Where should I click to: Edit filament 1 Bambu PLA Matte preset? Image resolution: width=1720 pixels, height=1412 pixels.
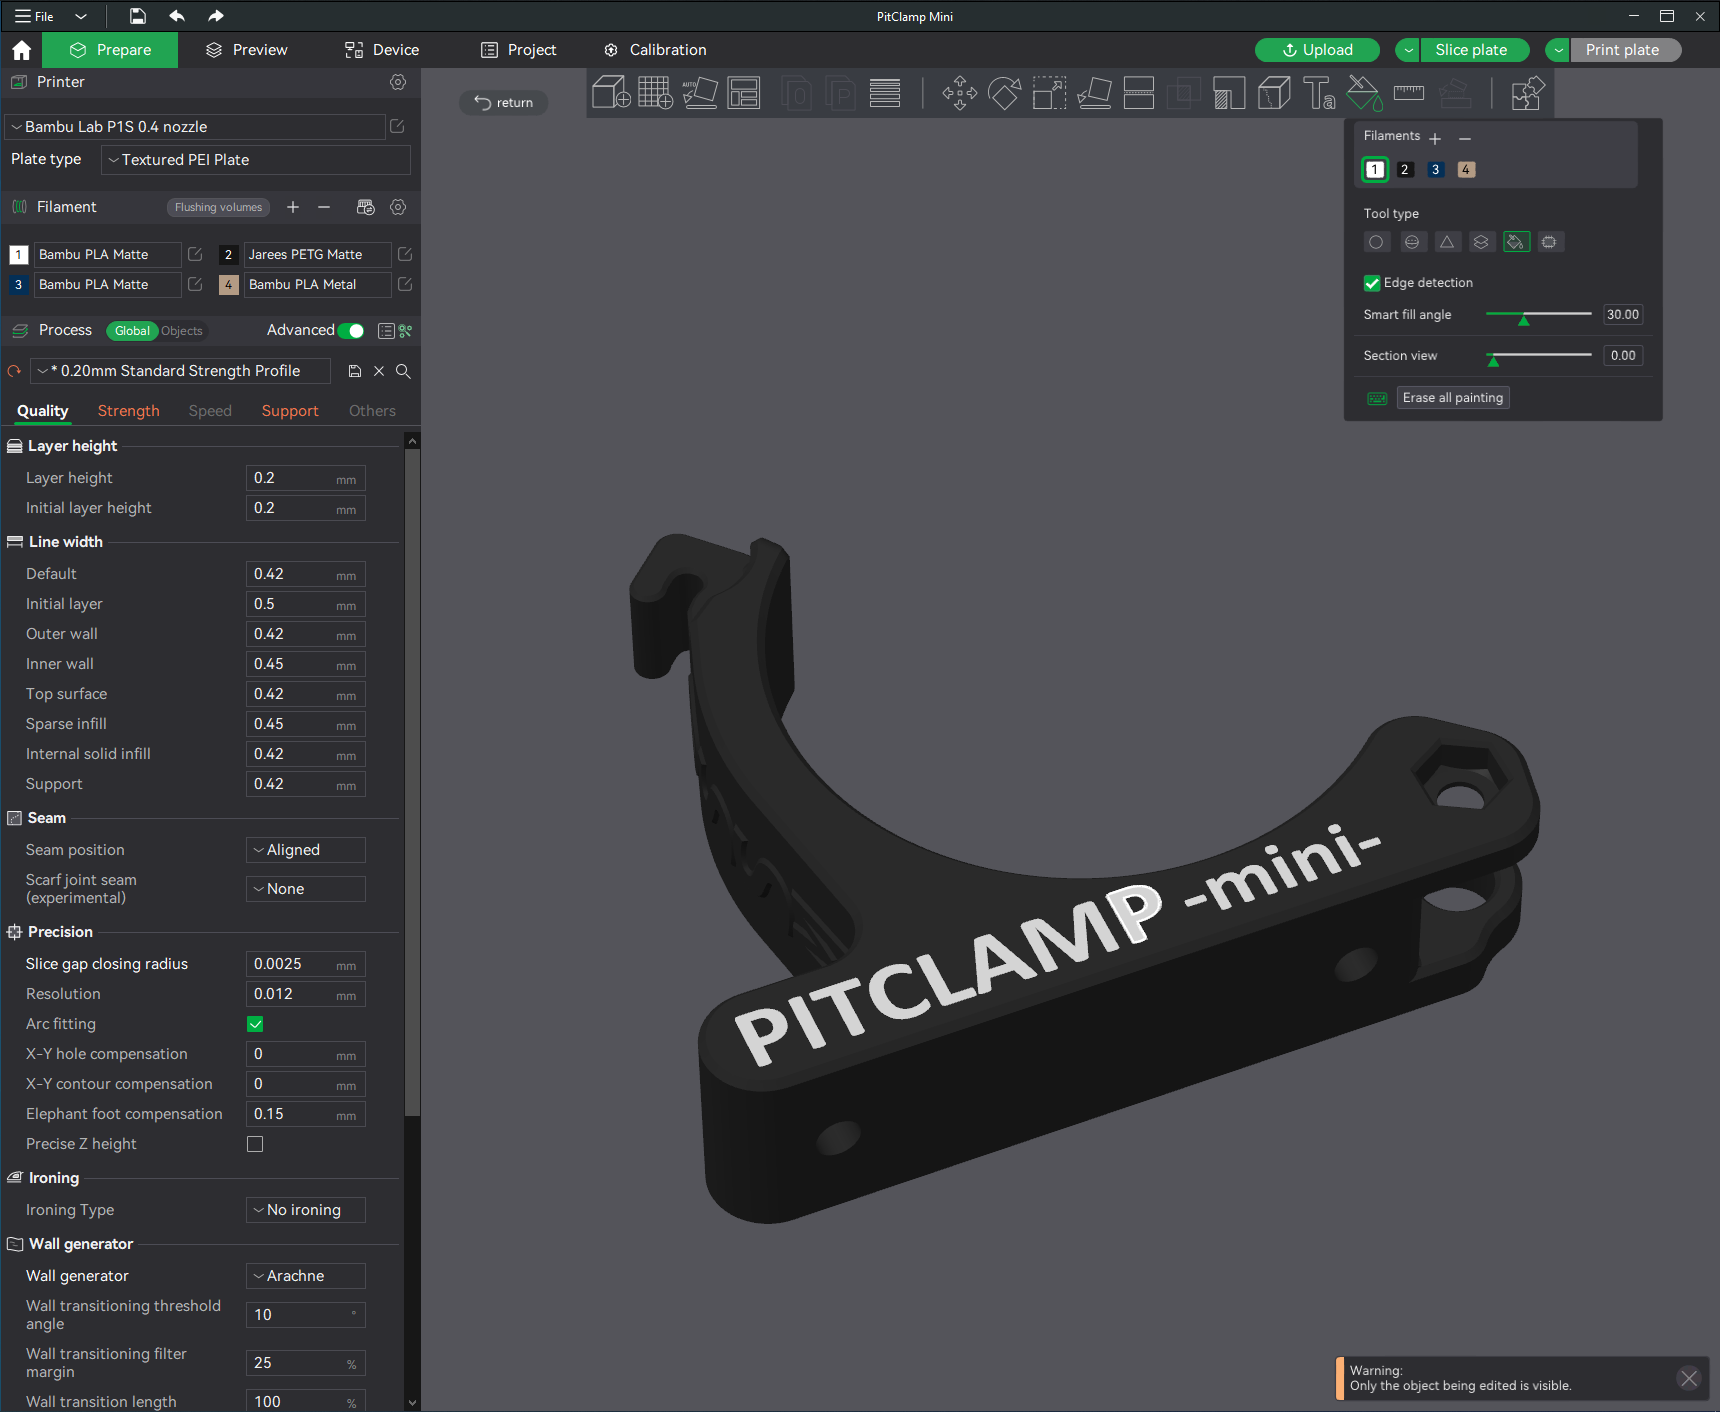195,255
